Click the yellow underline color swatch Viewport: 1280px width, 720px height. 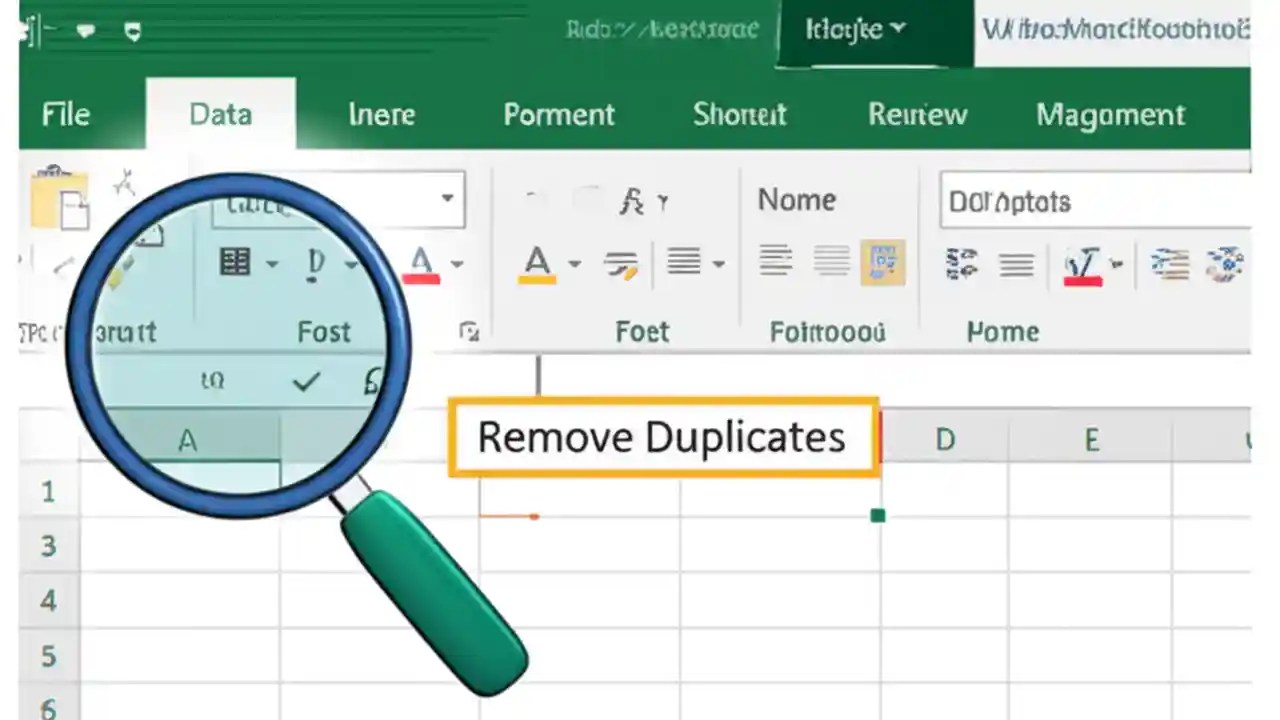point(539,277)
